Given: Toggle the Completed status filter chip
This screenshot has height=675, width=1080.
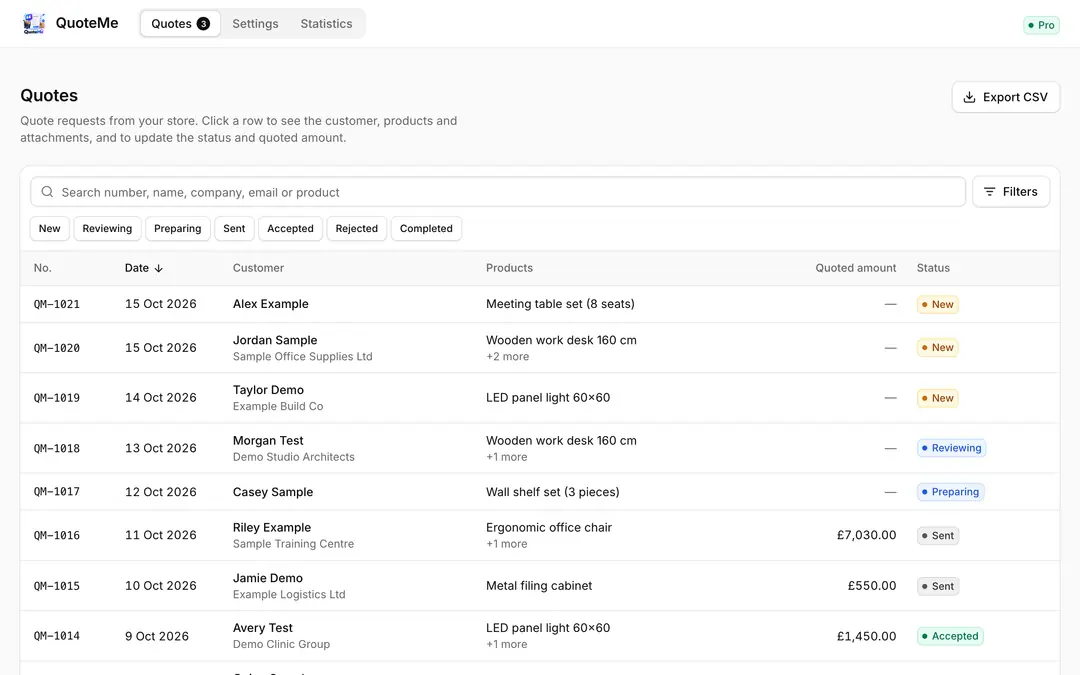Looking at the screenshot, I should [426, 229].
